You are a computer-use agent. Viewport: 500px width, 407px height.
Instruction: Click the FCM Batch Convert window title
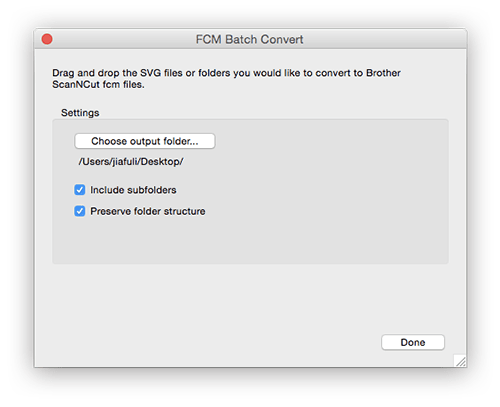click(249, 39)
